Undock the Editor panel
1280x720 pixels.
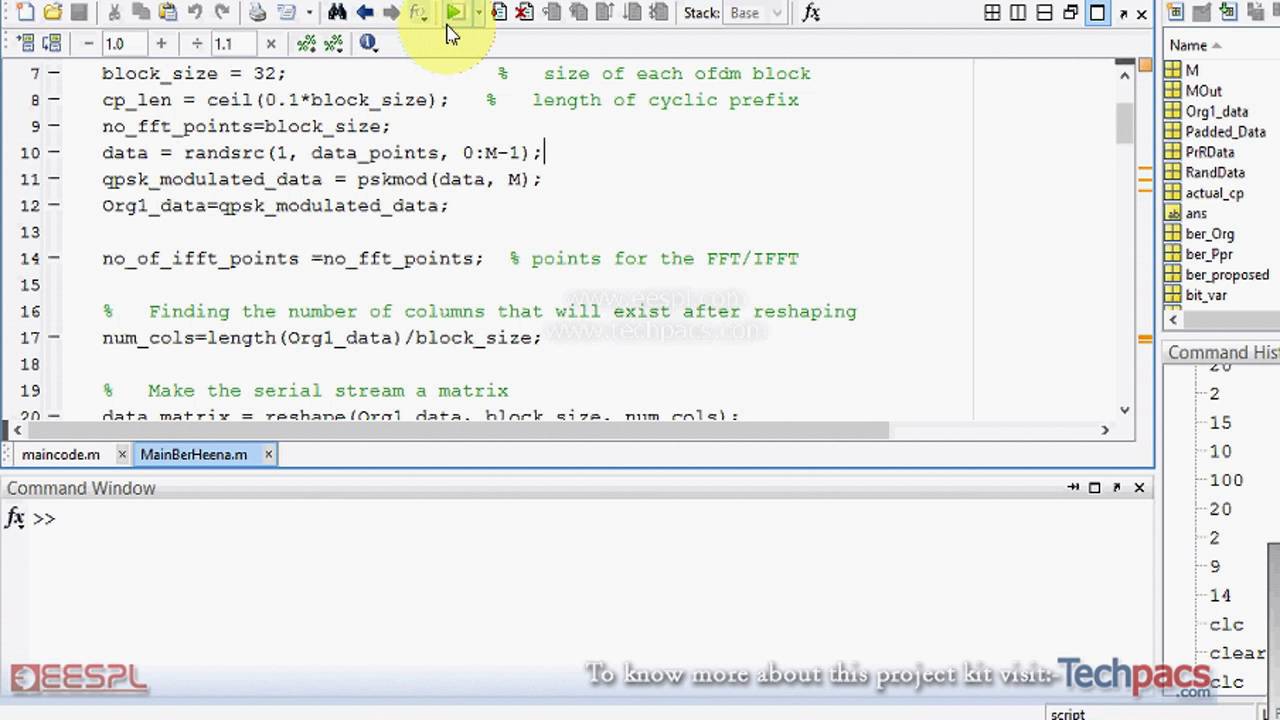click(x=1123, y=14)
